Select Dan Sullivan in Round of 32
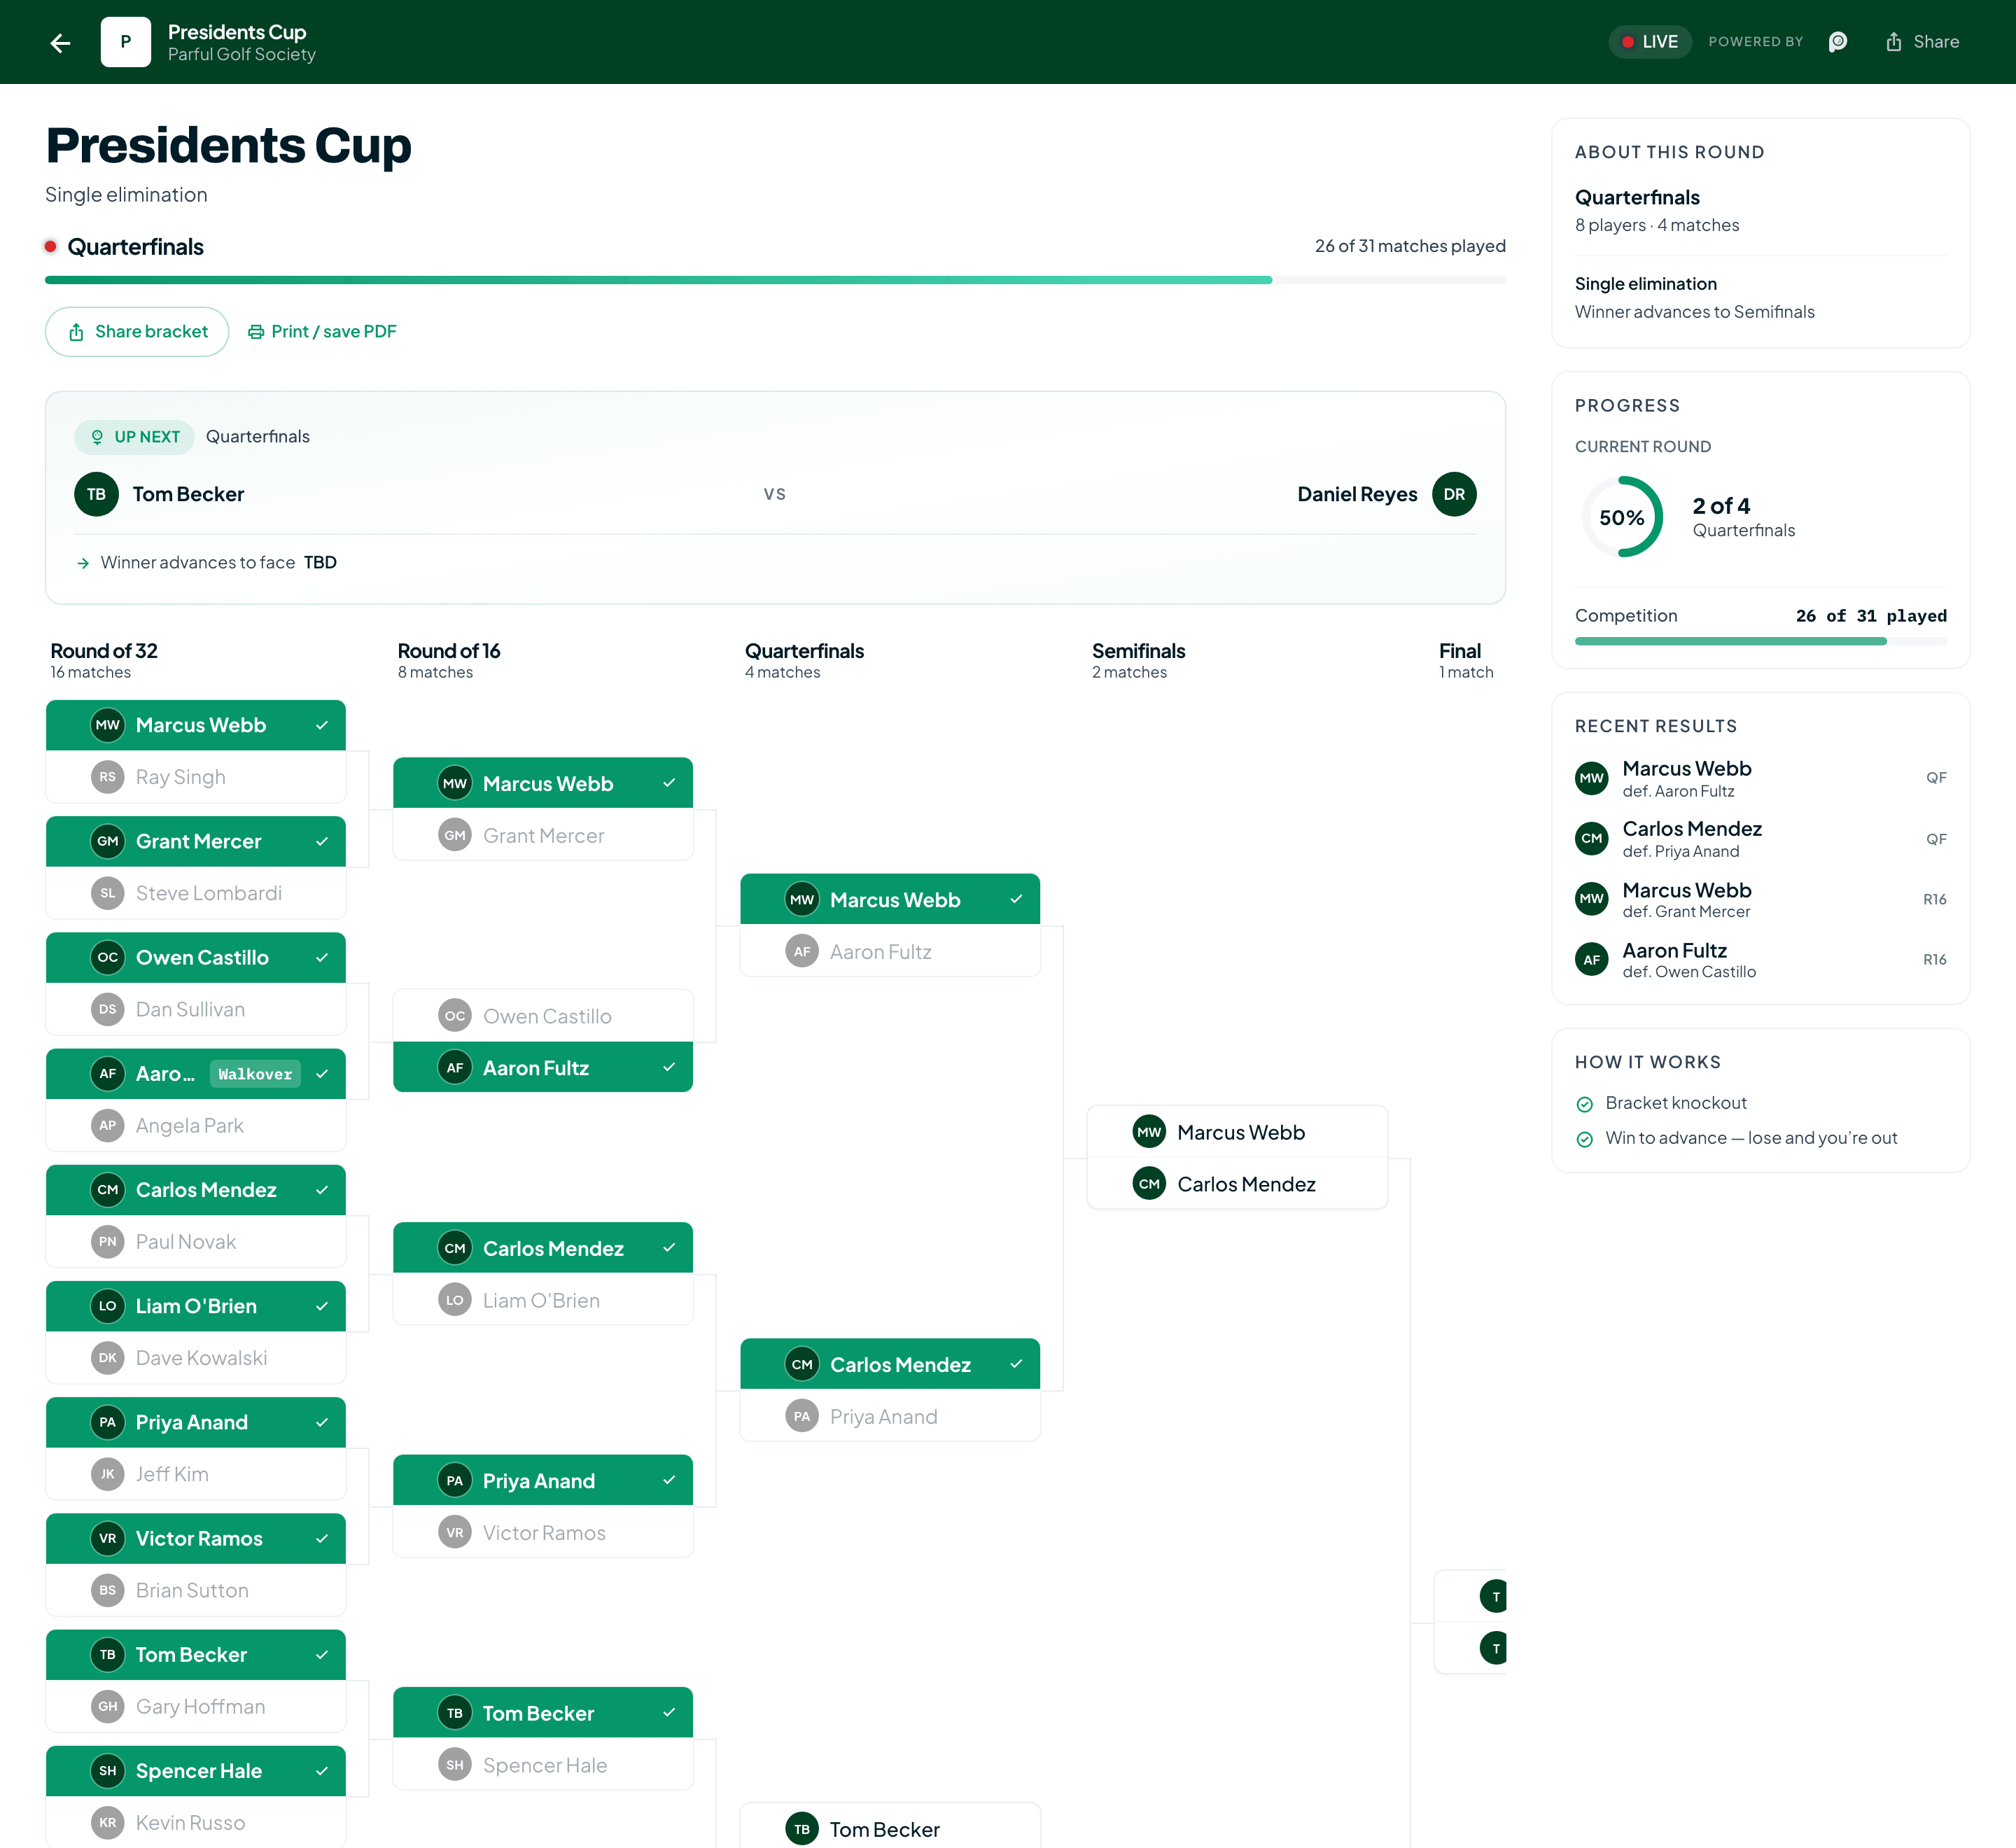This screenshot has height=1848, width=2016. (196, 1009)
